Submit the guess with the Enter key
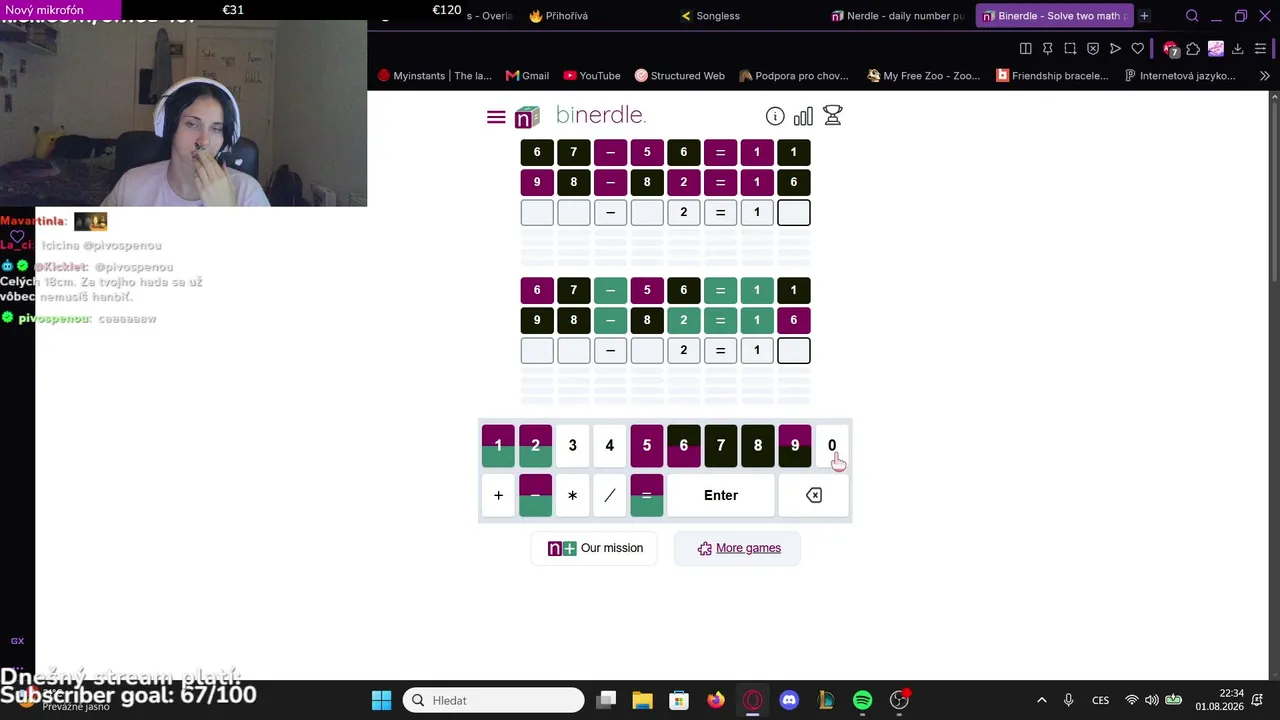The width and height of the screenshot is (1280, 720). click(x=721, y=495)
